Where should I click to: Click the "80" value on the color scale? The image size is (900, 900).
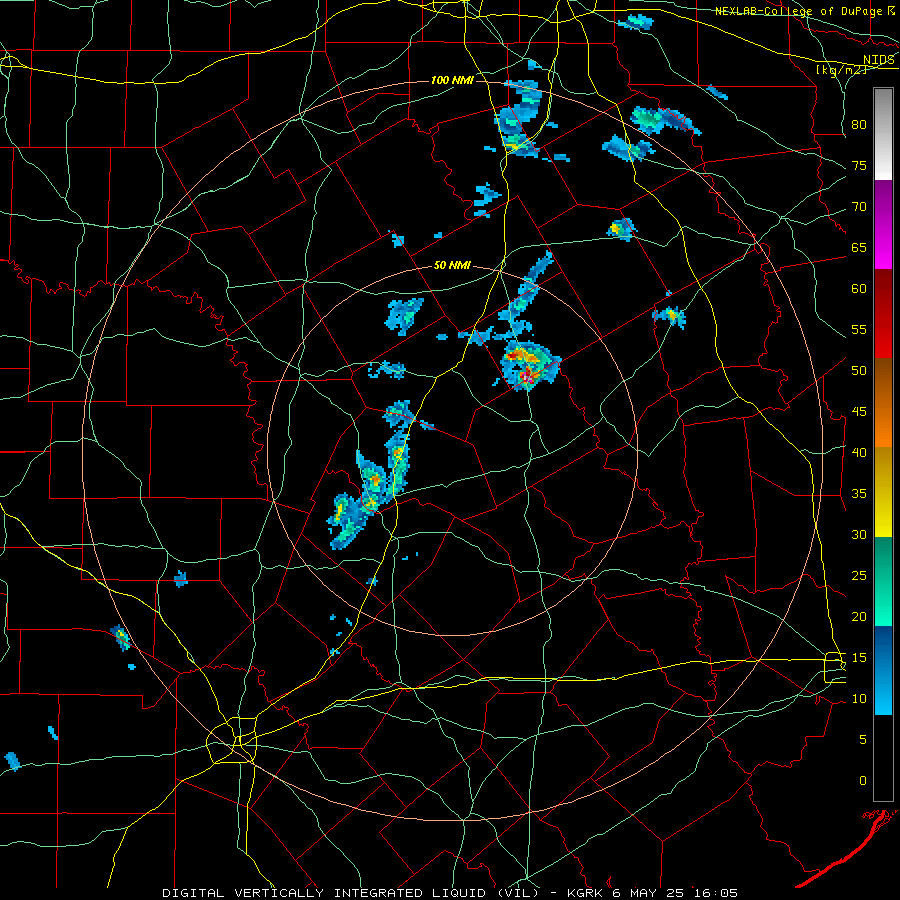tap(859, 125)
